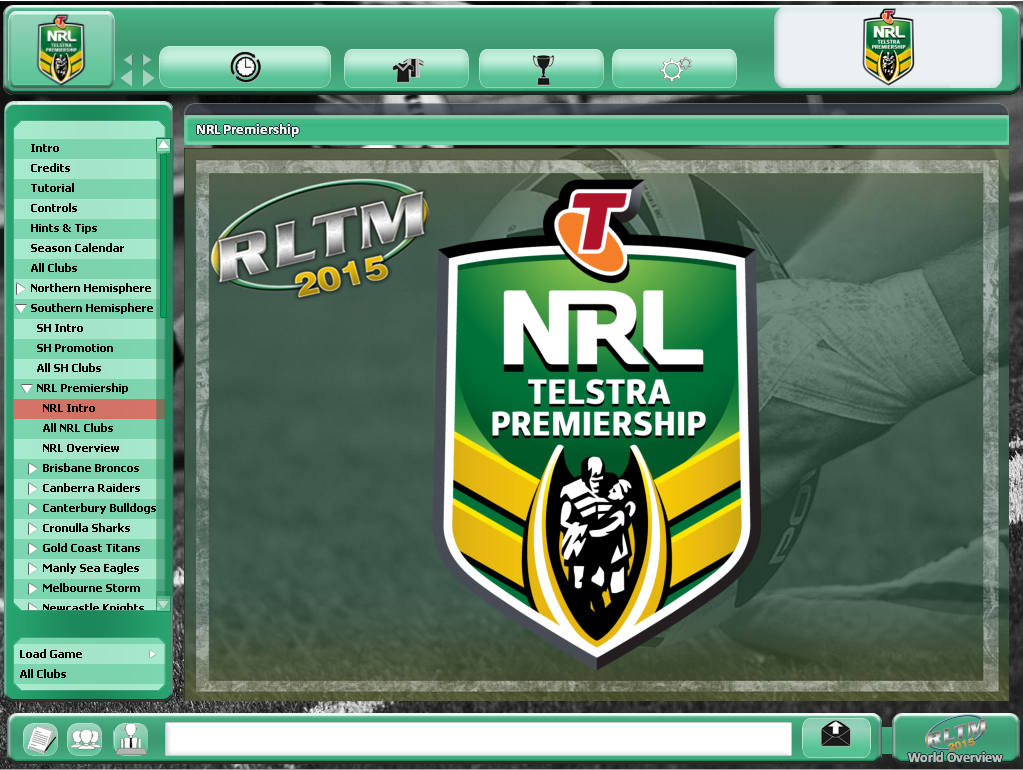Screen dimensions: 1023x770
Task: Click the NRL Telstra Premiership shield image
Action: 597,424
